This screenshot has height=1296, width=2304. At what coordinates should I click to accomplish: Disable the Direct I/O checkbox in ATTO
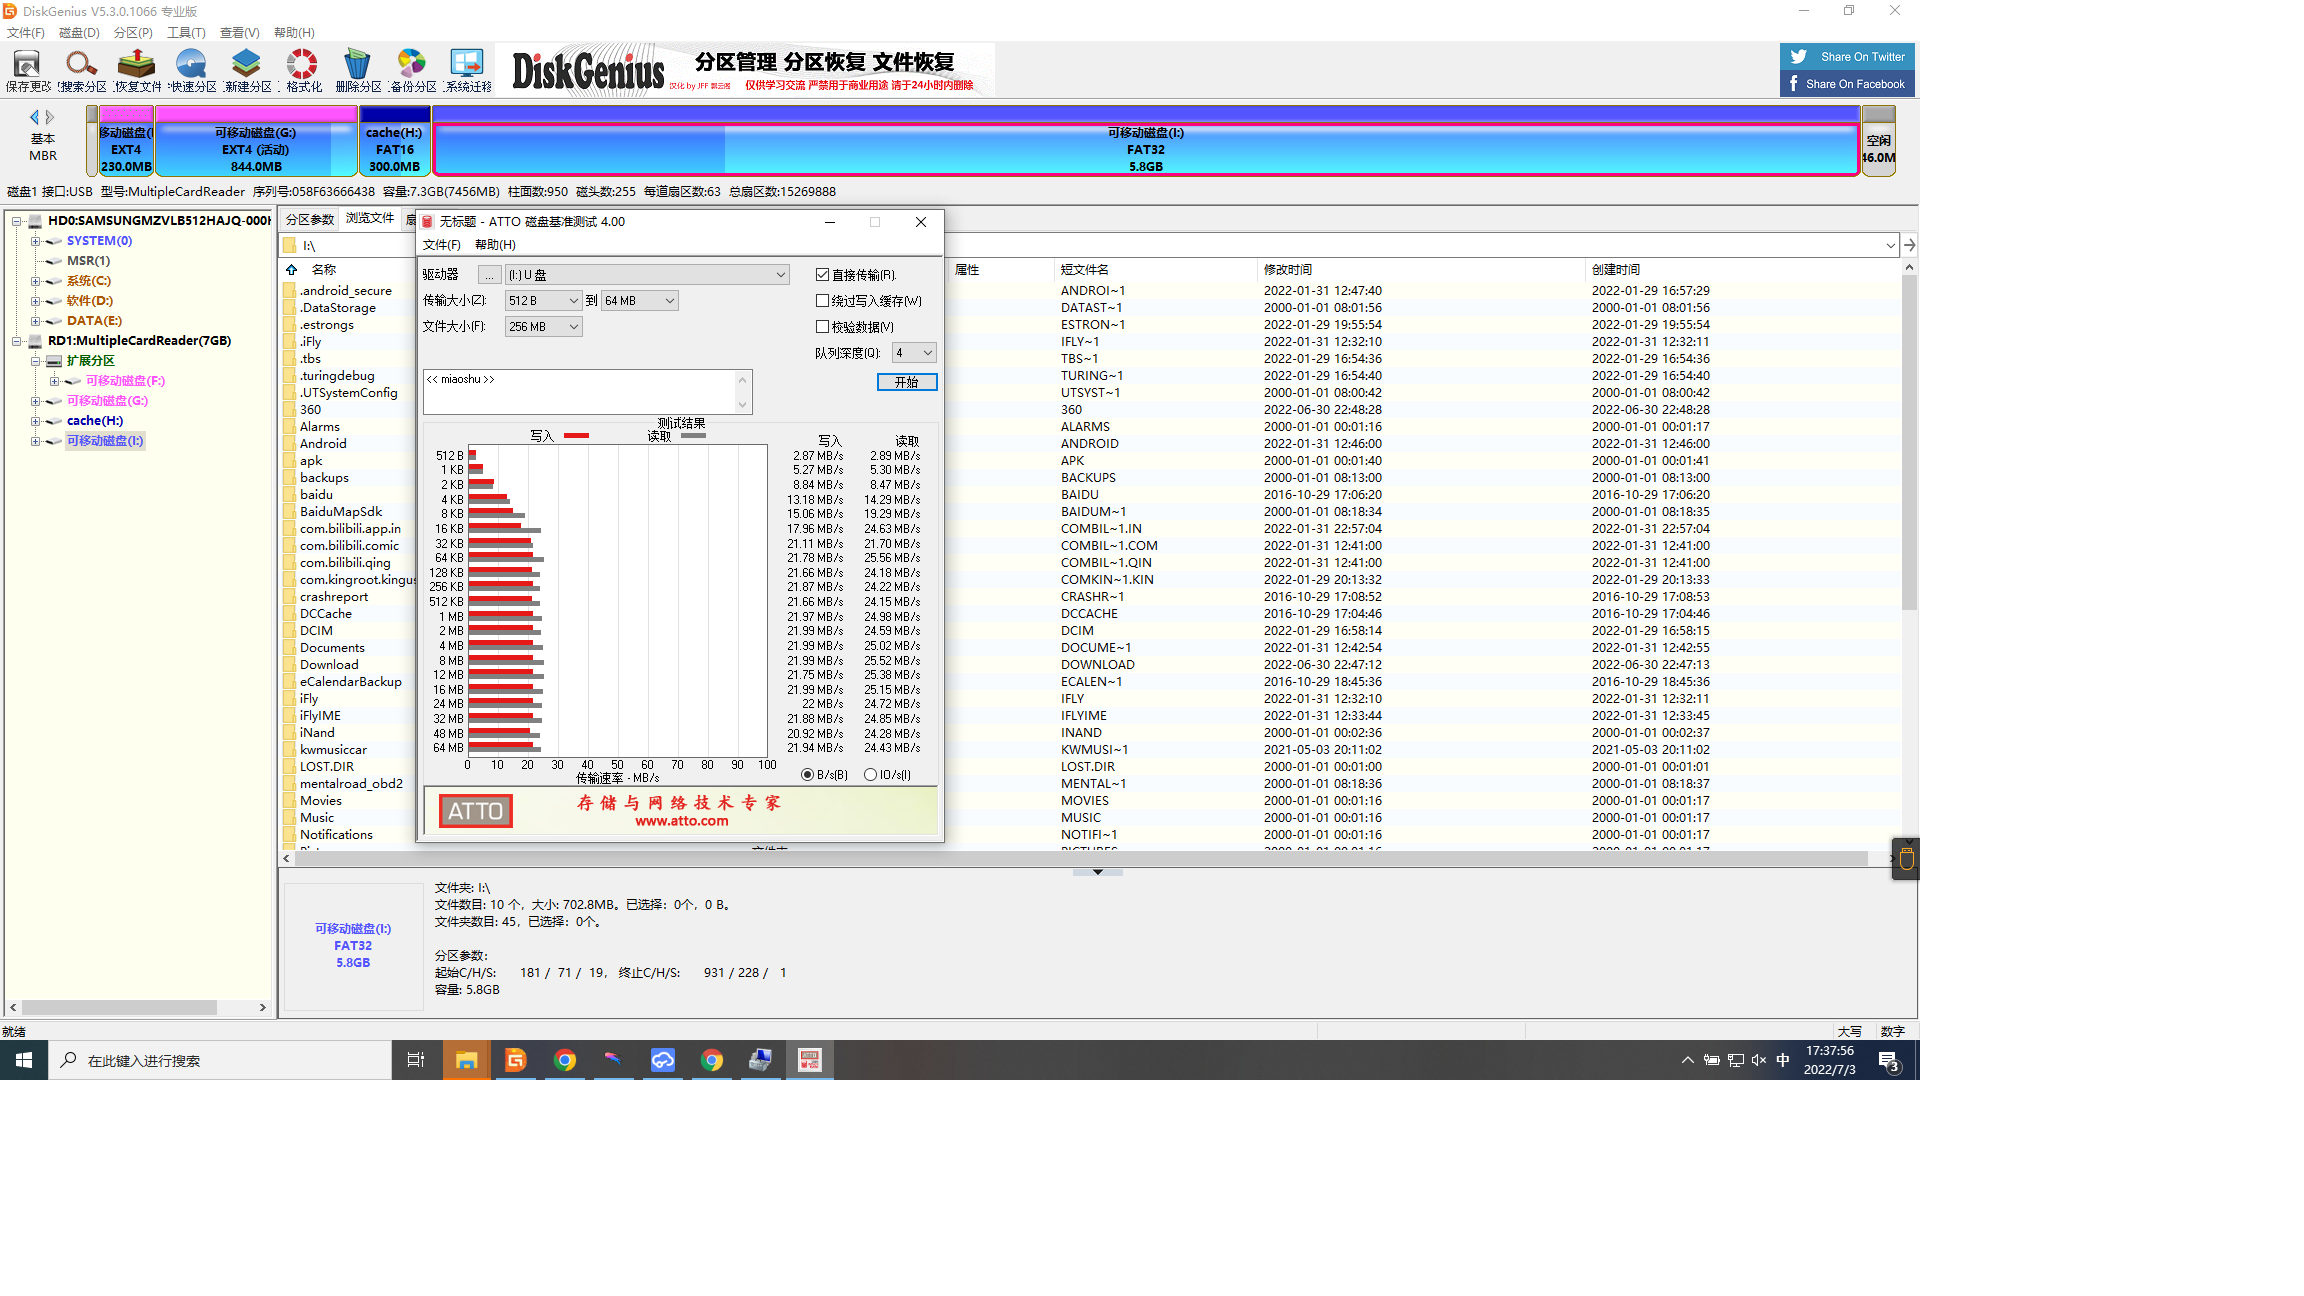point(823,275)
